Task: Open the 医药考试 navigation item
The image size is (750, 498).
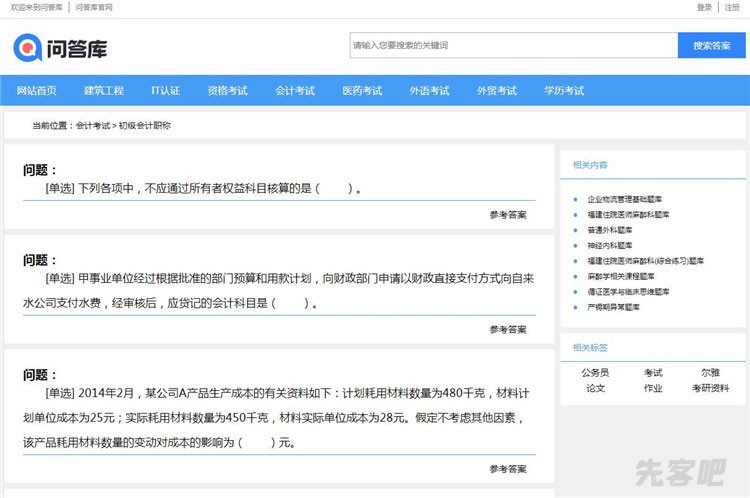Action: 362,91
